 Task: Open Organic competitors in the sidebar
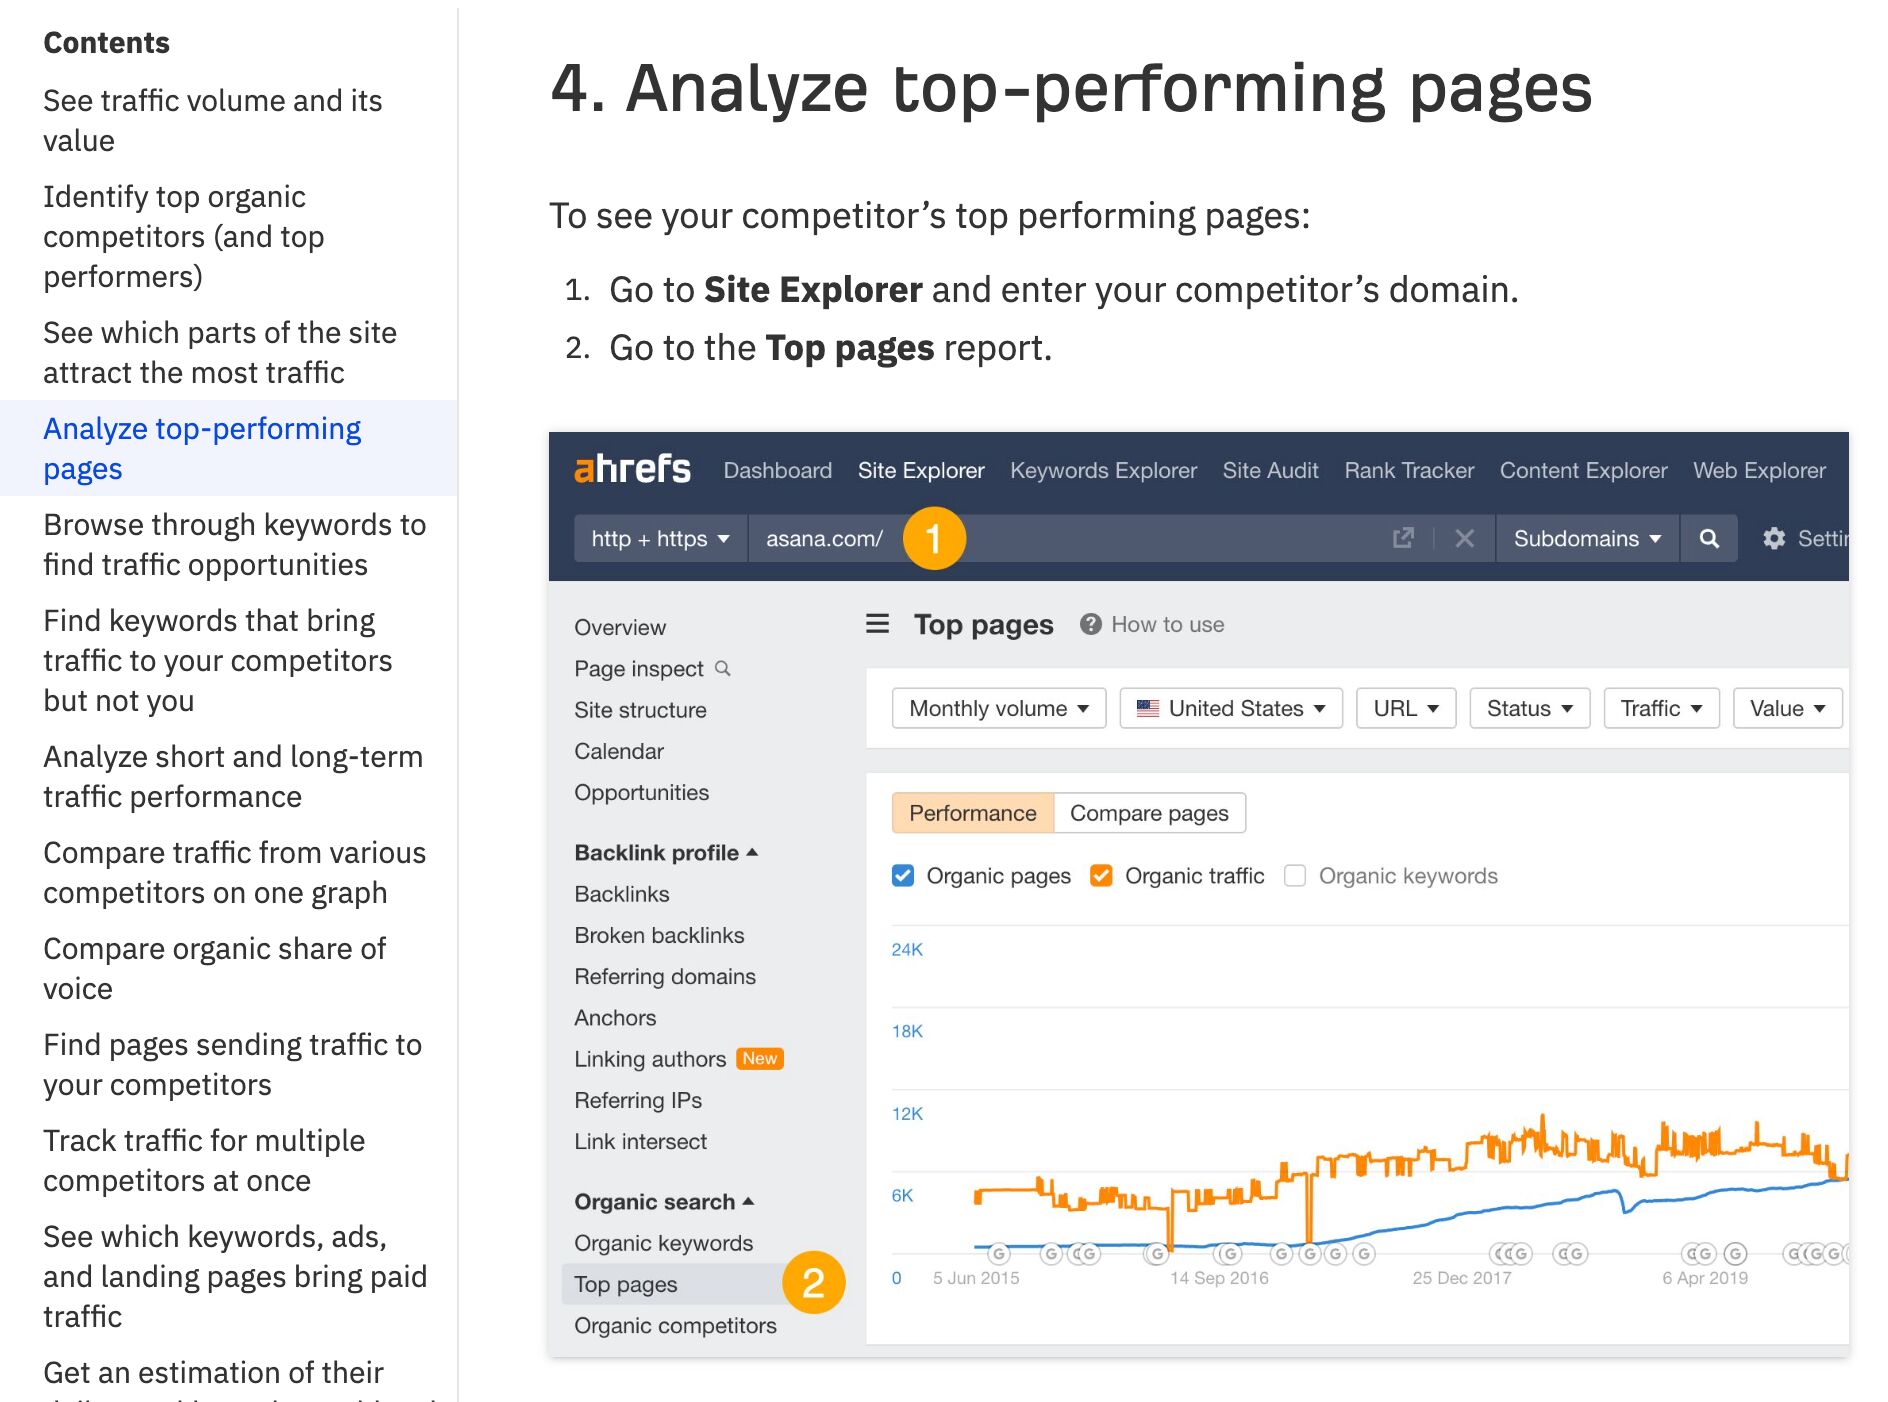pos(675,1325)
